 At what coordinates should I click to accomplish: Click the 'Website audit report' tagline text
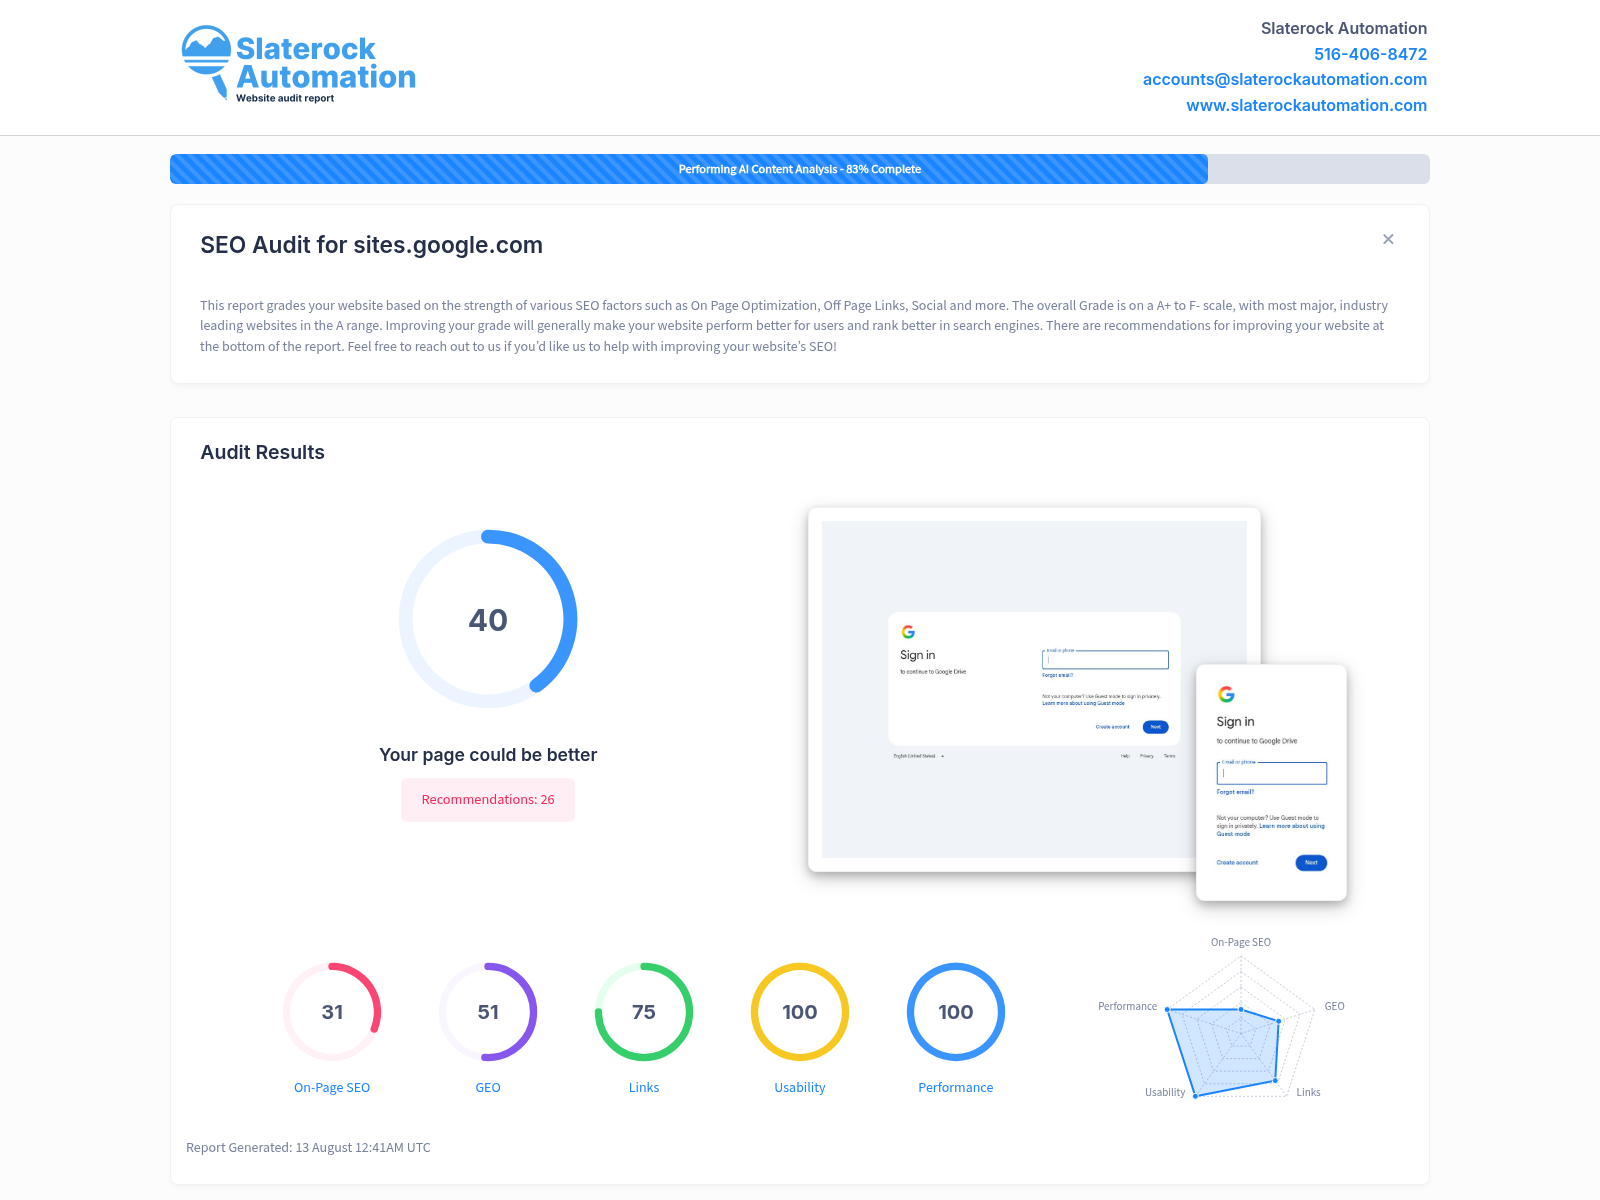285,98
